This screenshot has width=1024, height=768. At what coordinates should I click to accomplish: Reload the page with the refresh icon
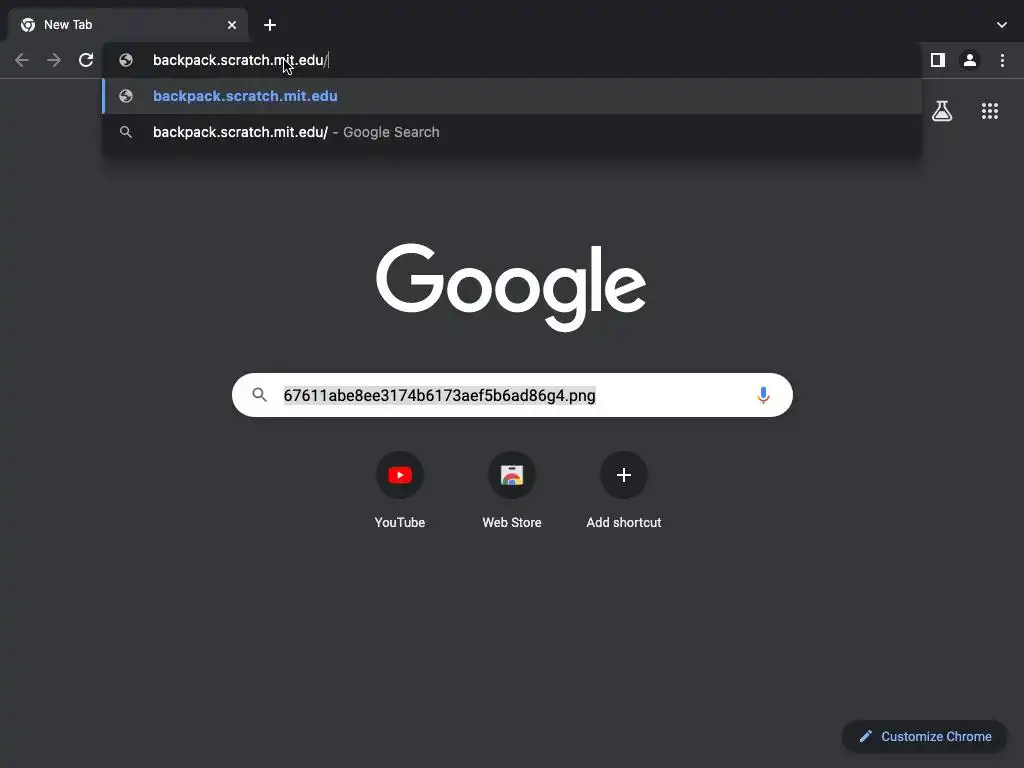[x=86, y=60]
